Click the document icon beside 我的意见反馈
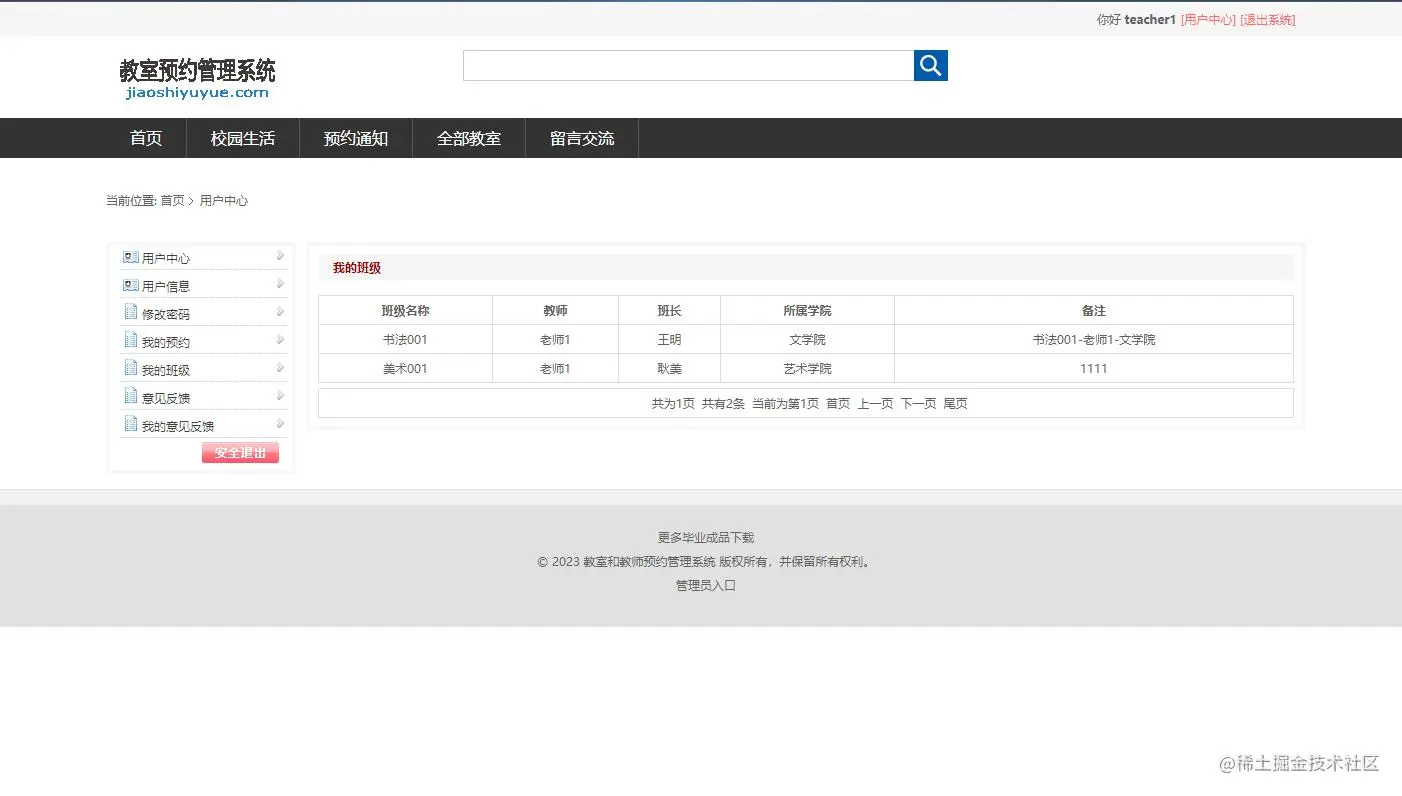Image resolution: width=1402 pixels, height=796 pixels. [x=130, y=424]
